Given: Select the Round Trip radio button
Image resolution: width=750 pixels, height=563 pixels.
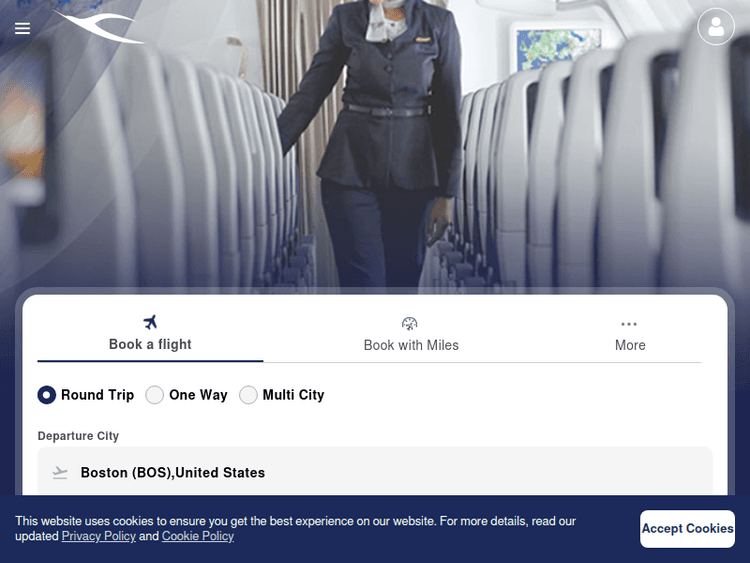Looking at the screenshot, I should pyautogui.click(x=47, y=395).
